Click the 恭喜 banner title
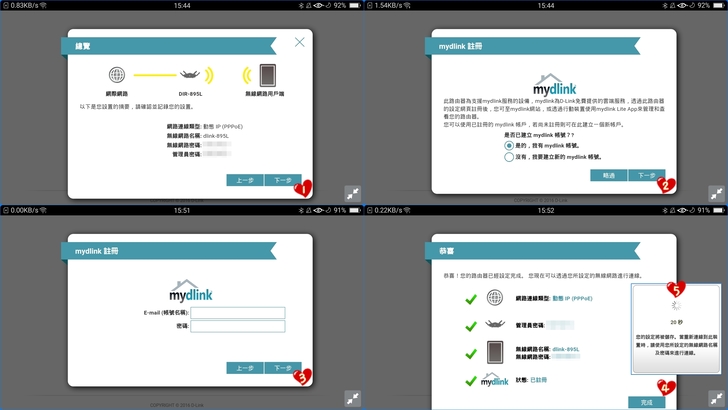Image resolution: width=728 pixels, height=410 pixels. point(446,251)
